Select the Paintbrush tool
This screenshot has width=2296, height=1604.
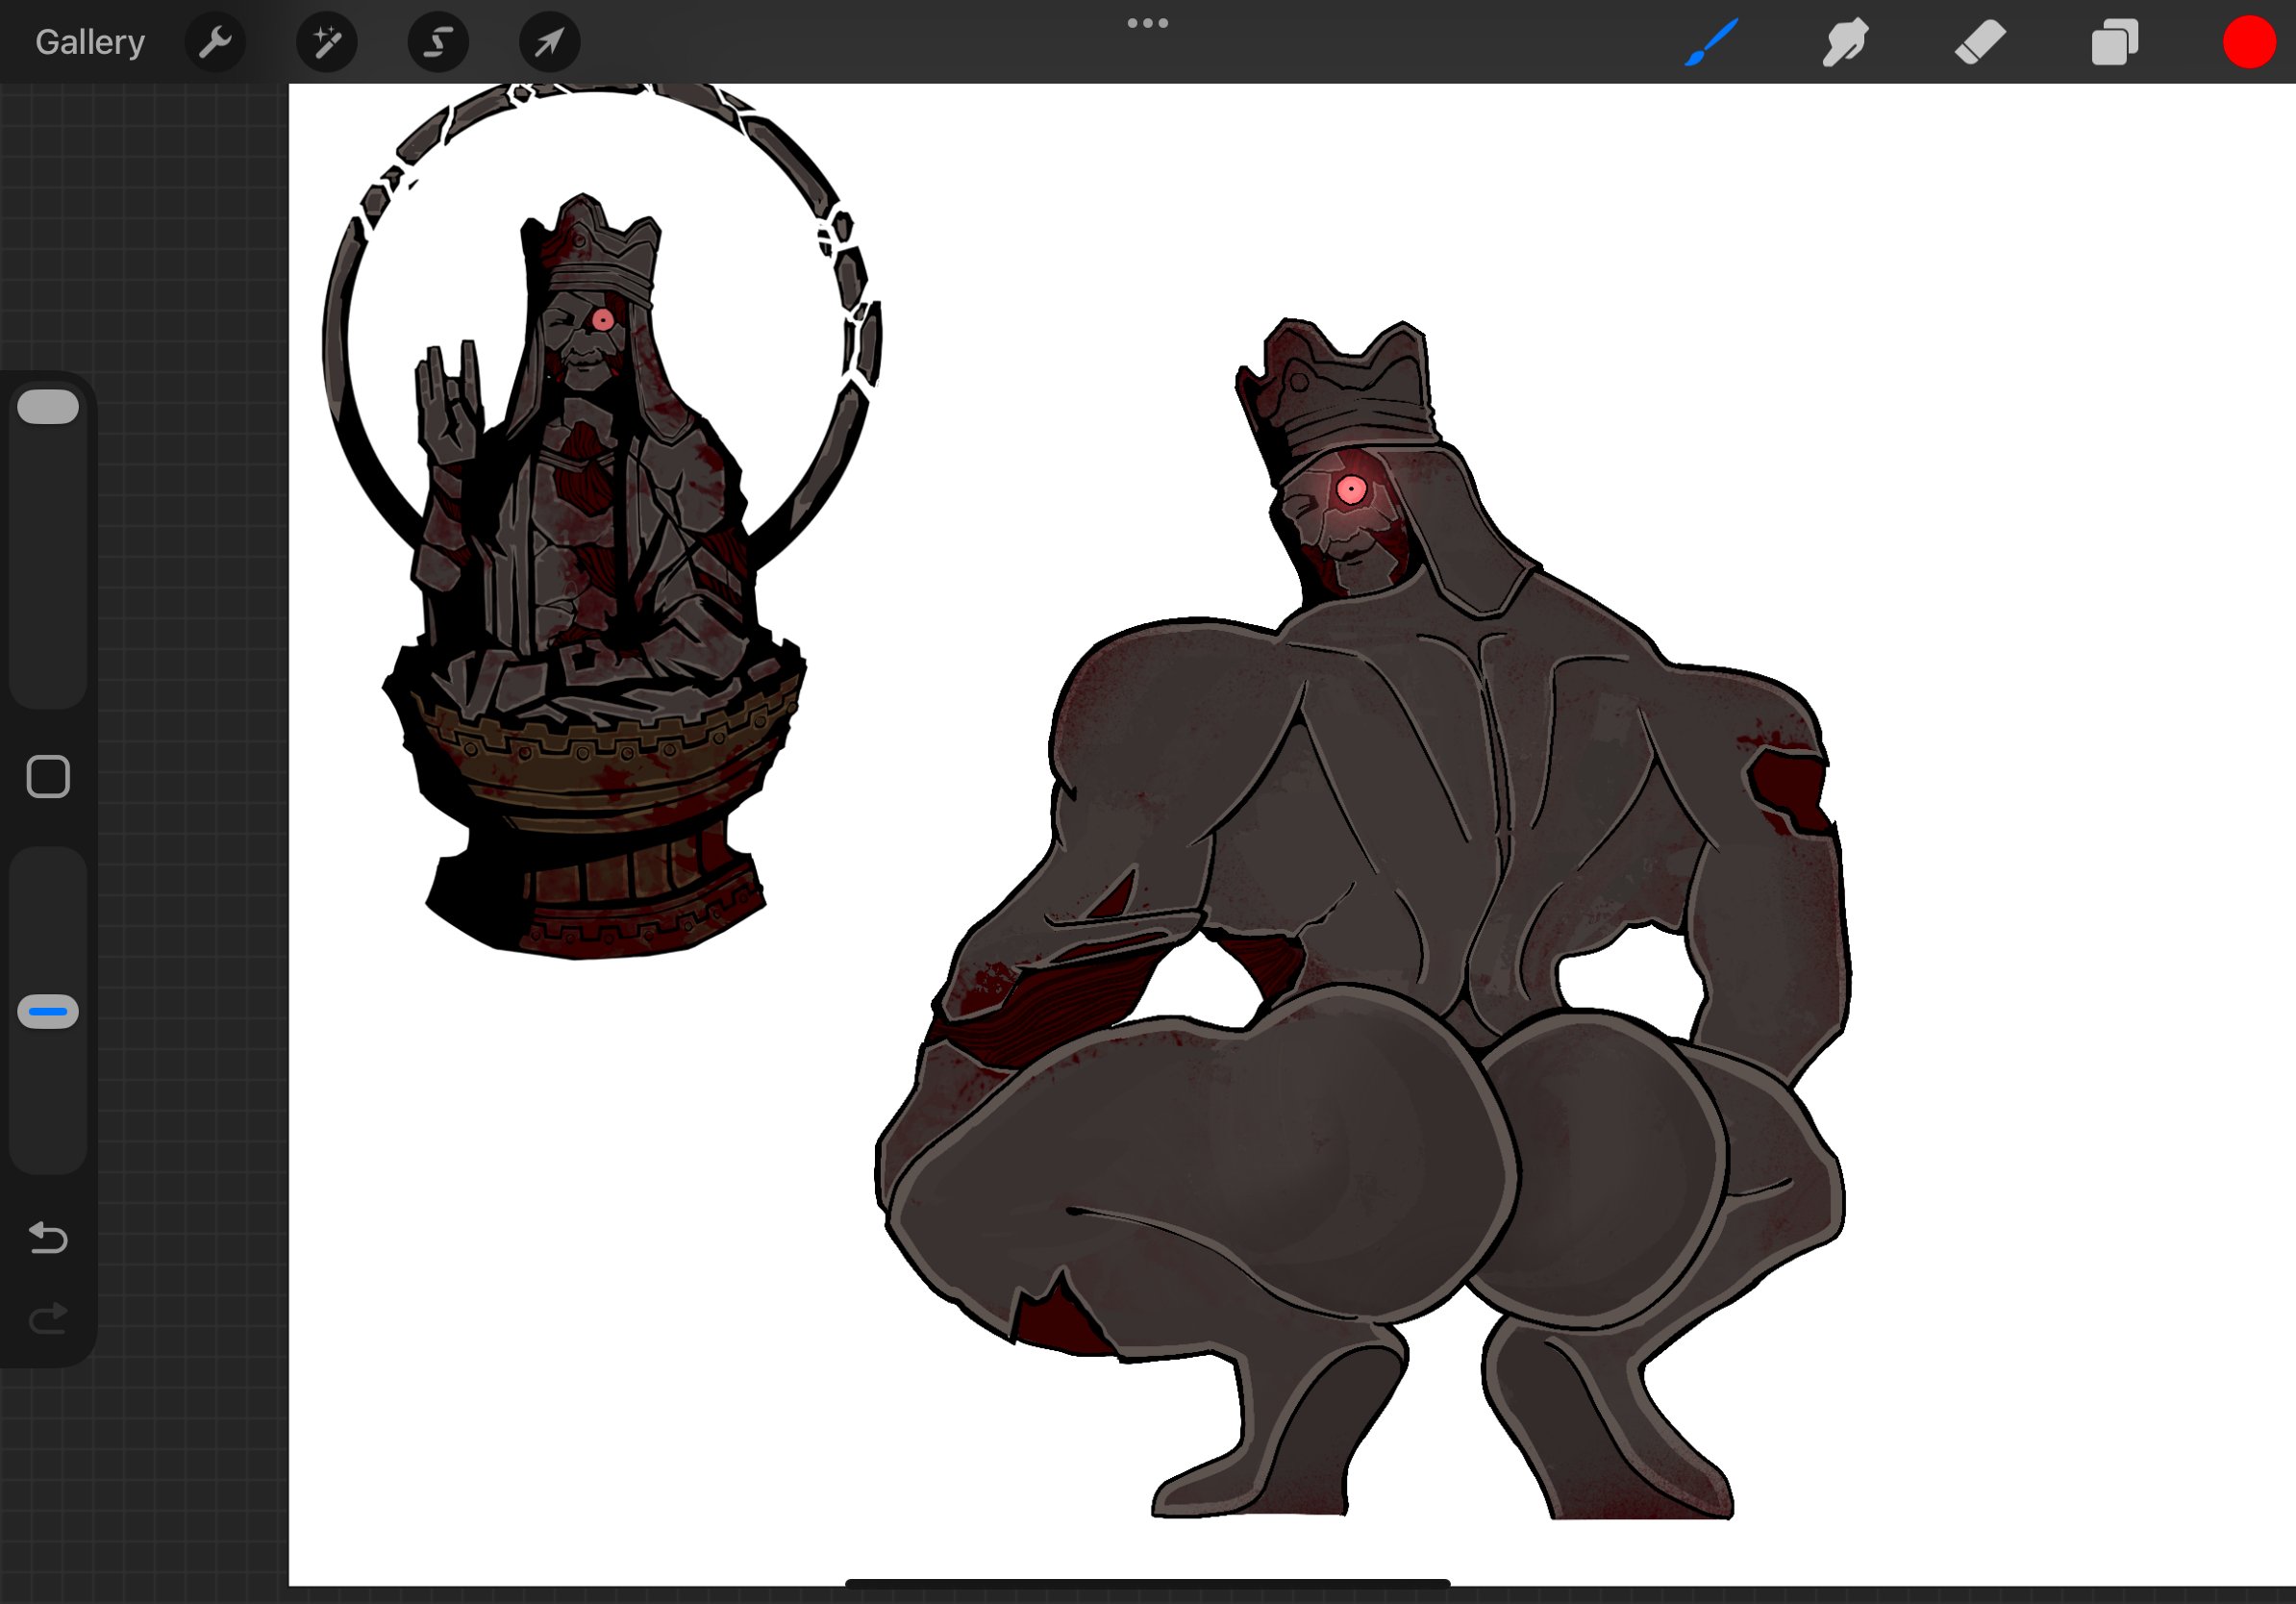[1710, 42]
